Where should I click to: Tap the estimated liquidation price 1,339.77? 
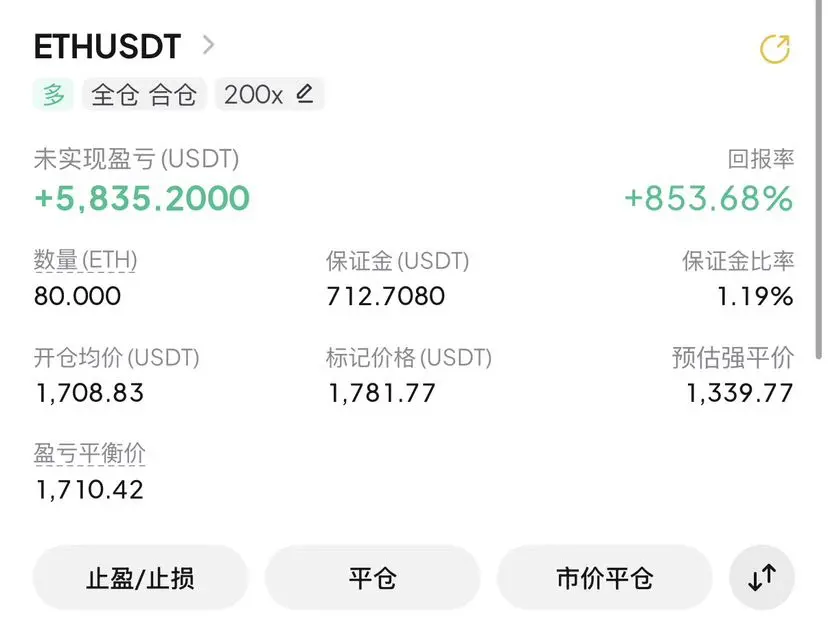pyautogui.click(x=739, y=393)
